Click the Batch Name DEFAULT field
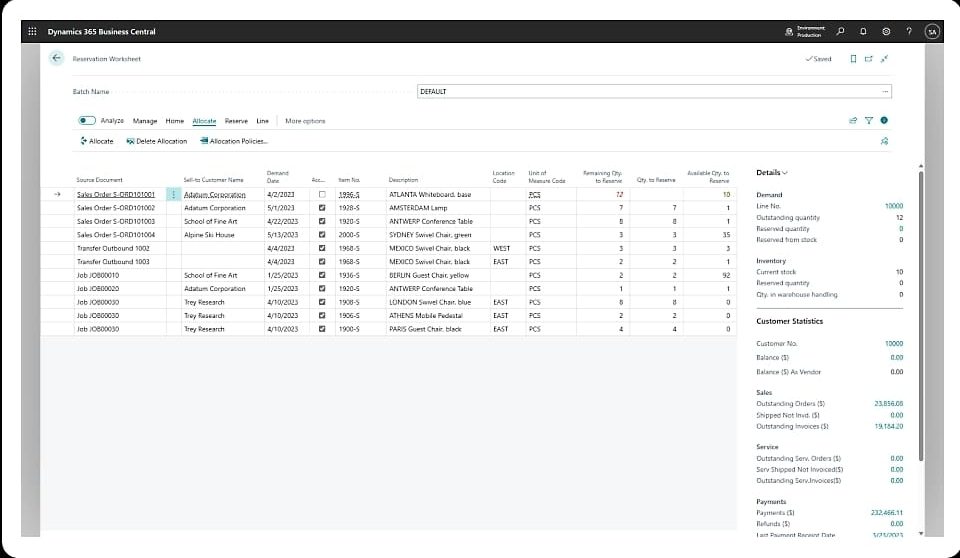960x558 pixels. pyautogui.click(x=654, y=91)
